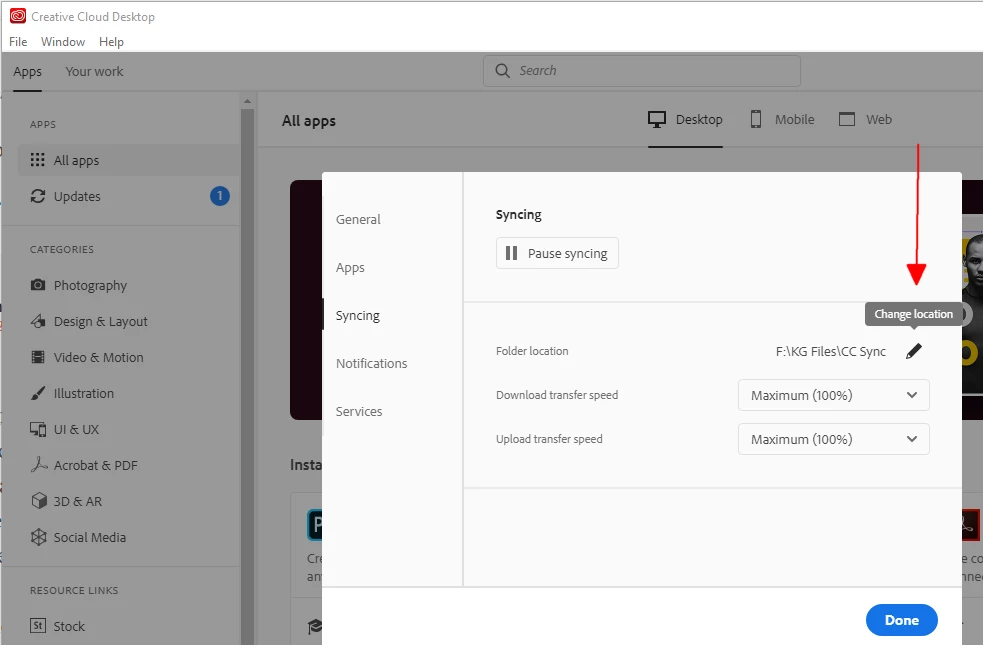Click the Social Media icon
This screenshot has width=983, height=645.
click(39, 537)
